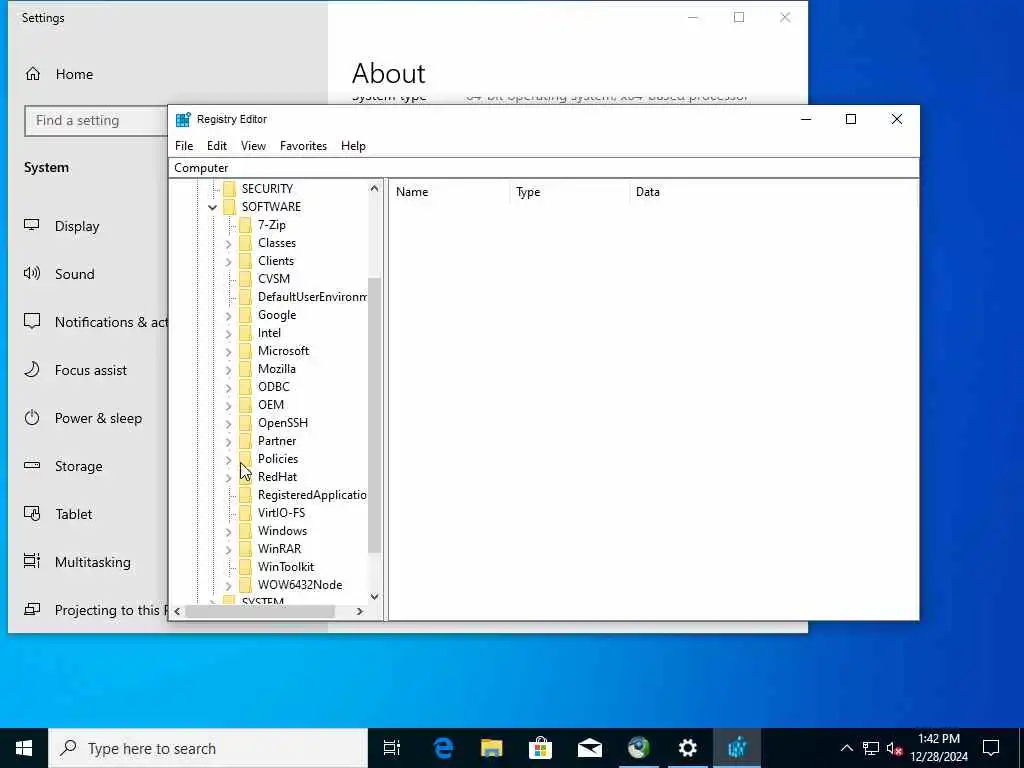This screenshot has height=768, width=1024.
Task: Select the OEM folder icon
Action: click(x=246, y=405)
